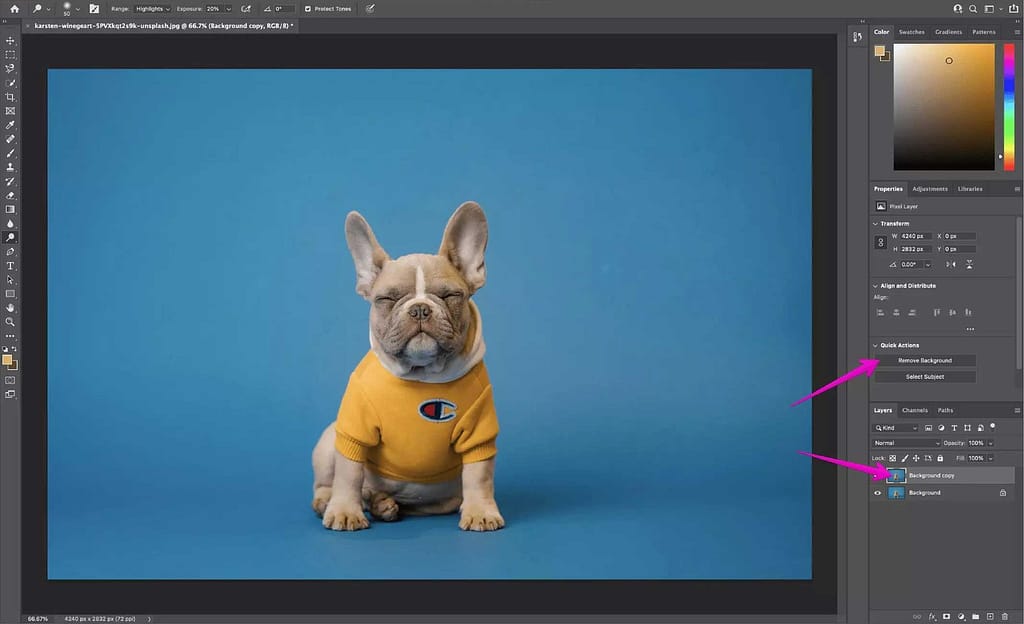Toggle transparency lock in Layers panel

(892, 458)
